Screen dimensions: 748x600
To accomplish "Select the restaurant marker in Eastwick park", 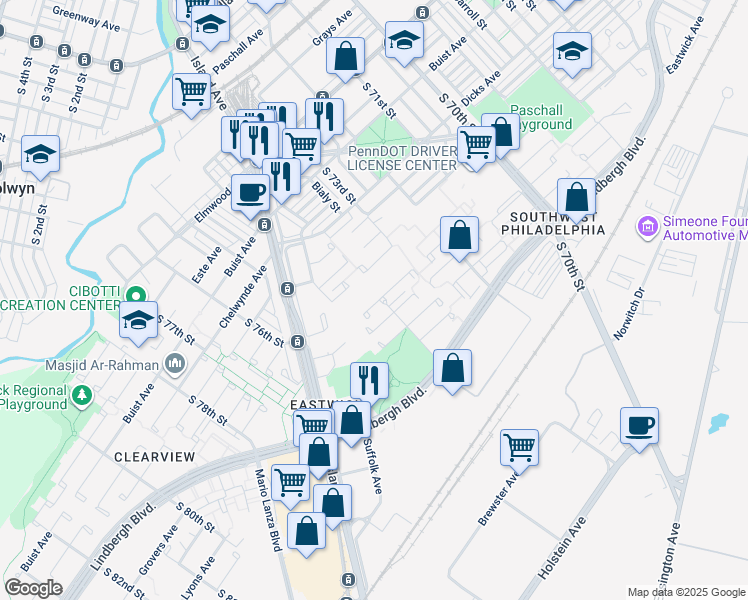I will [370, 382].
